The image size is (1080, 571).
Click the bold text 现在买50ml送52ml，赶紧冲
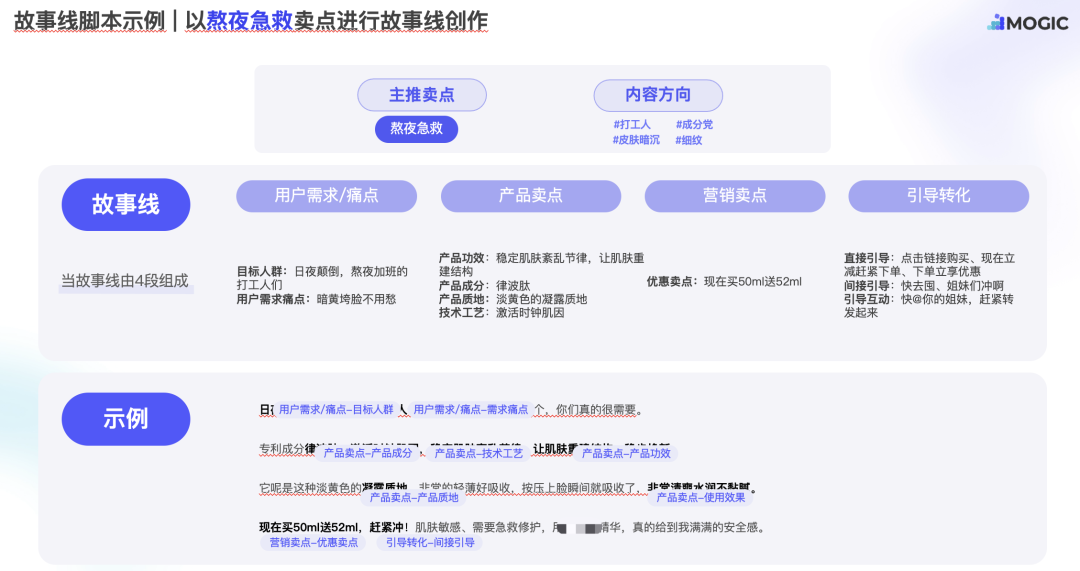point(331,528)
